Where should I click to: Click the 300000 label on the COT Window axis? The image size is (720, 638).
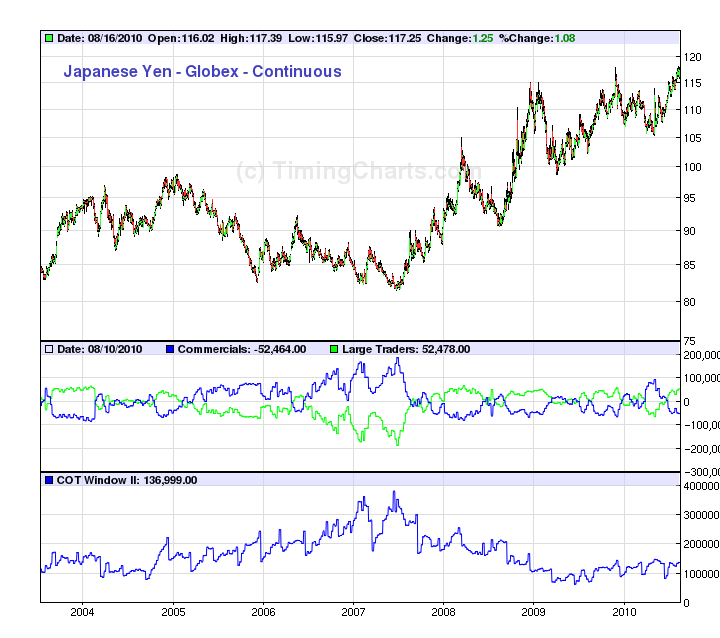tap(701, 515)
